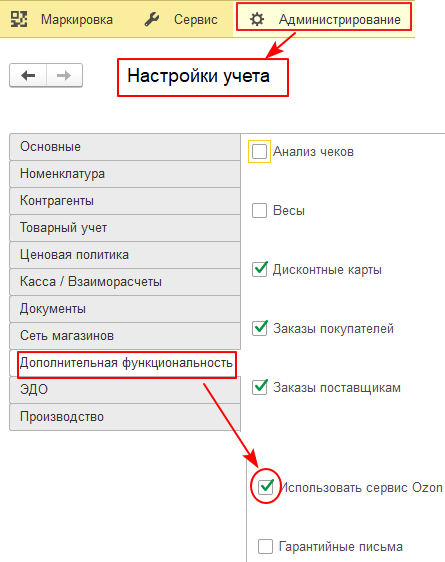Image resolution: width=445 pixels, height=562 pixels.
Task: Open the Сервис menu section
Action: click(196, 19)
